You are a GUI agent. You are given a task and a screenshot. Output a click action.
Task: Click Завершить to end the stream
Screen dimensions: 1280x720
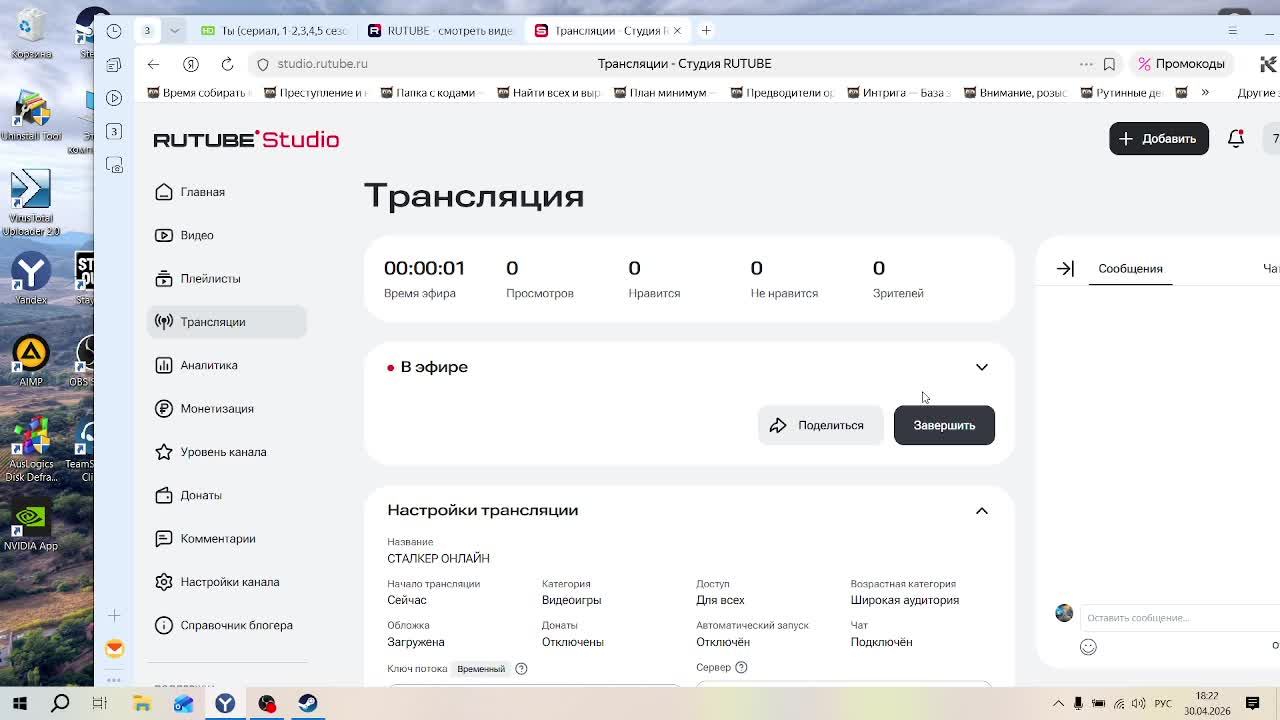[x=944, y=425]
